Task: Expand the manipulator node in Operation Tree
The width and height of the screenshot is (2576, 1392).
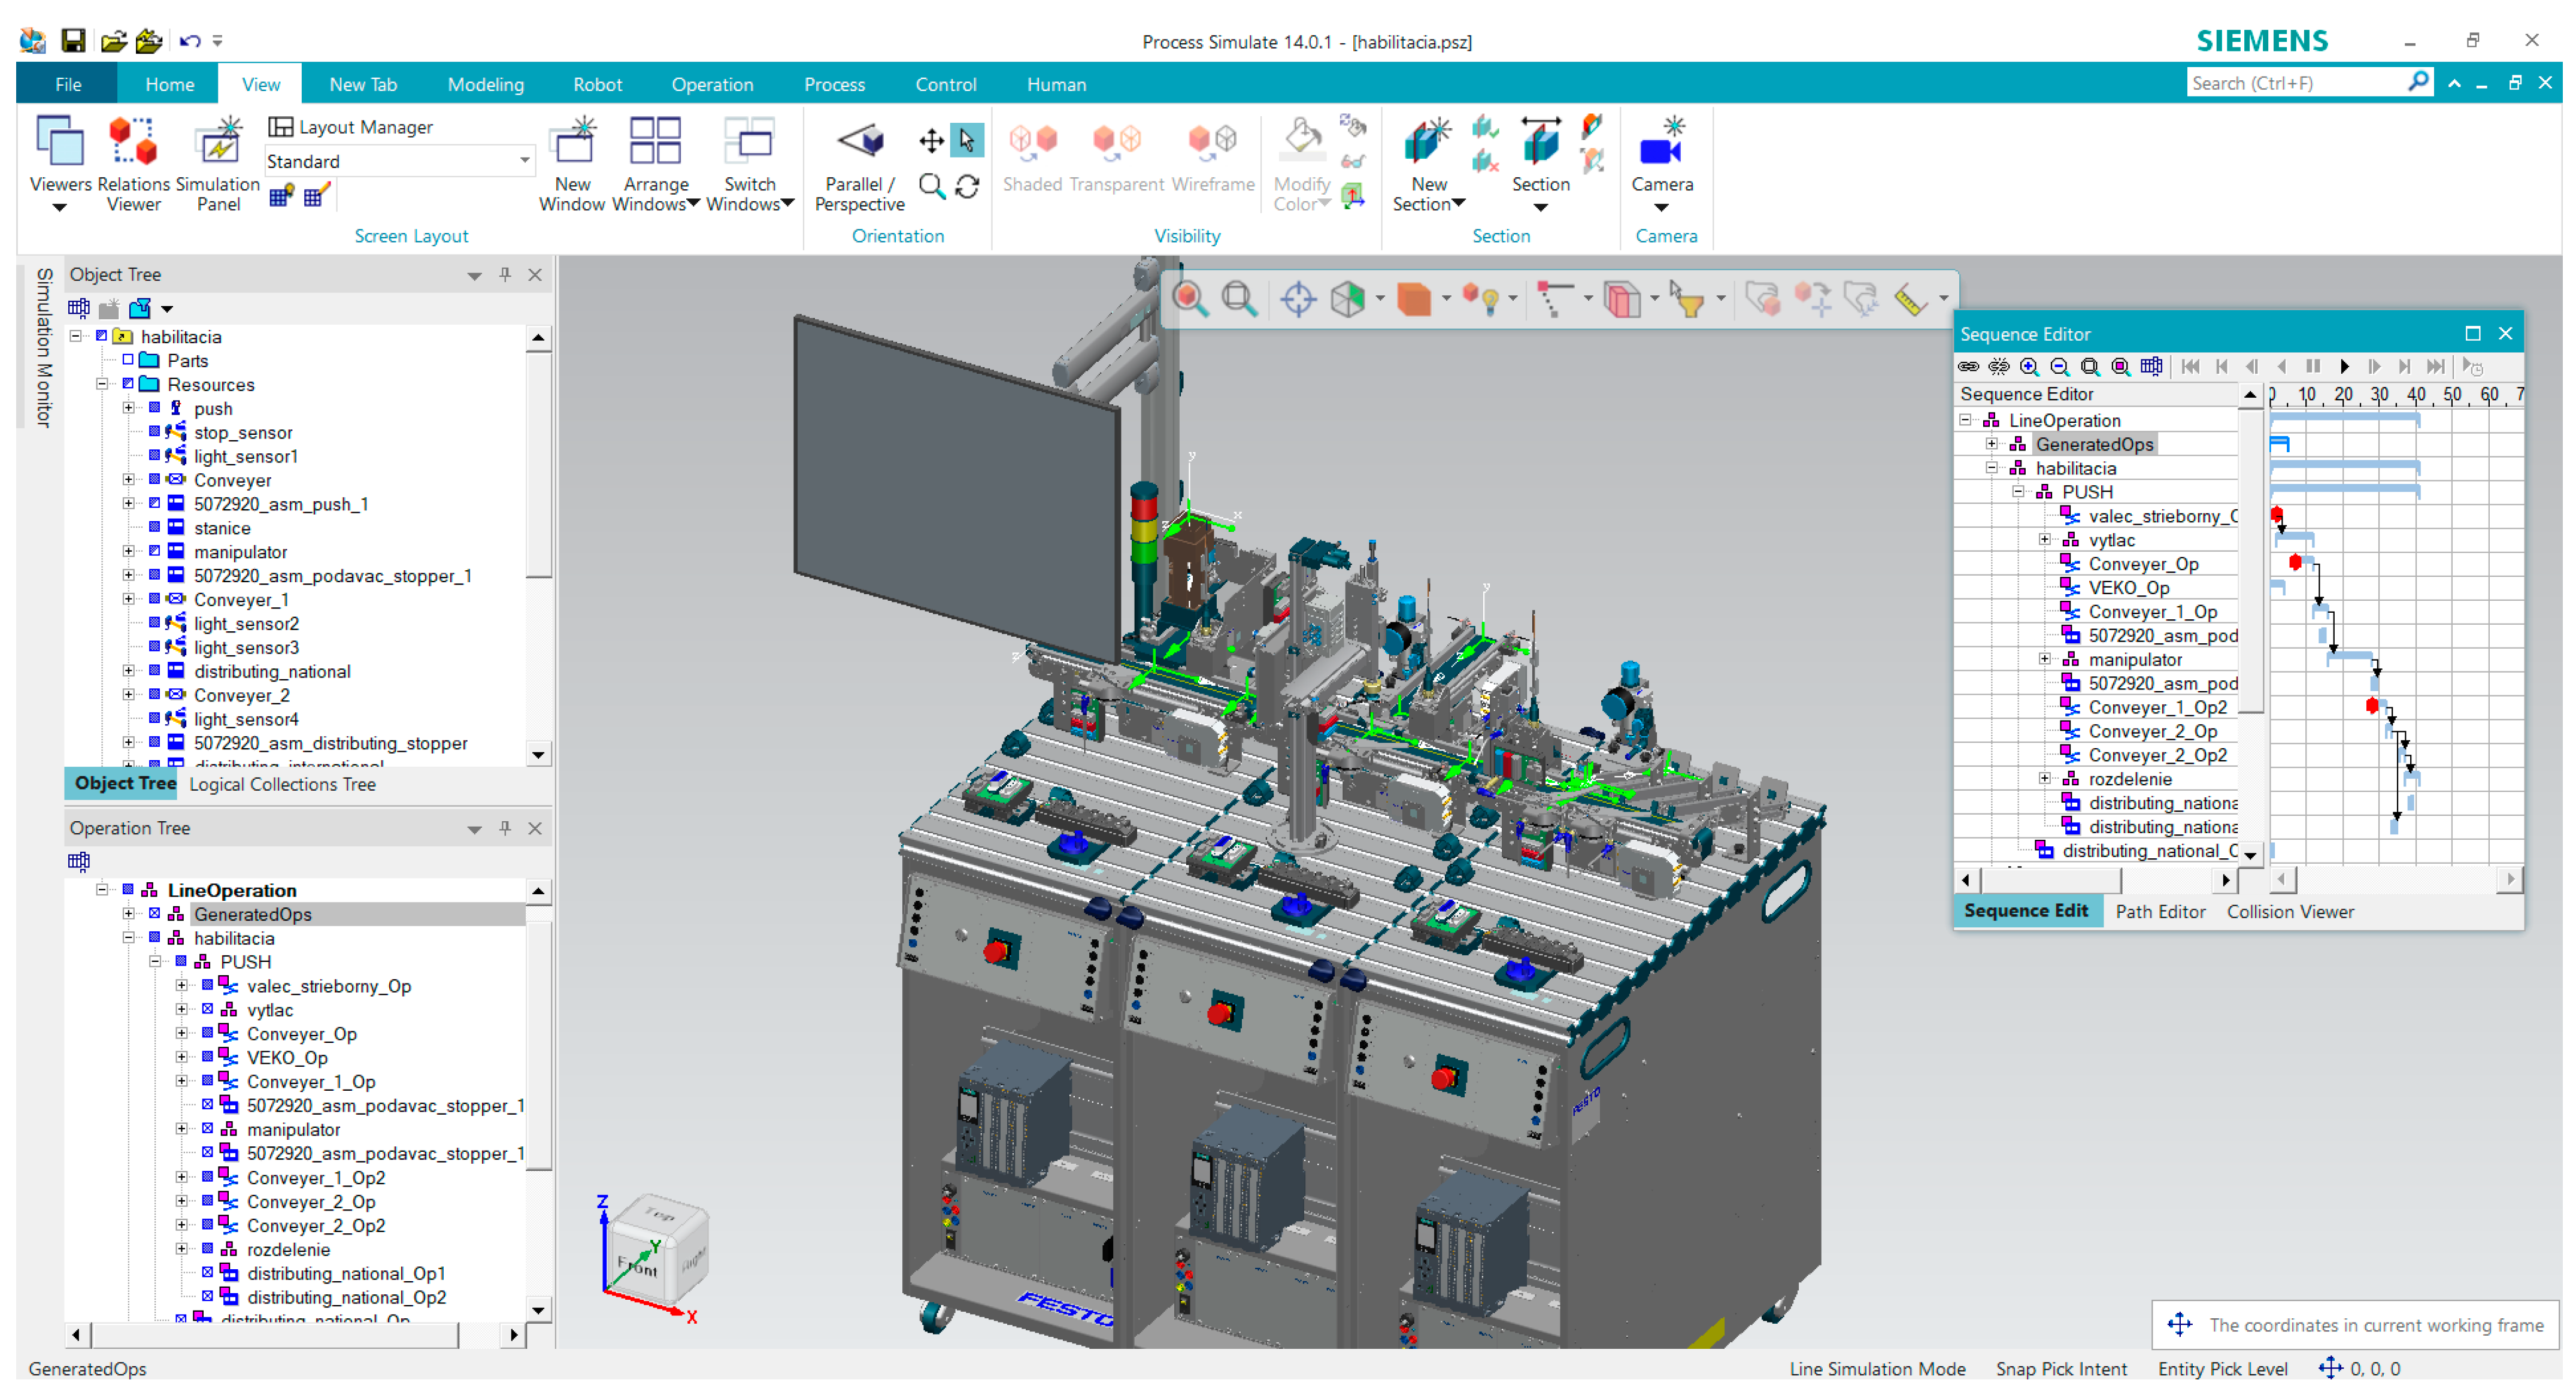Action: click(181, 1129)
